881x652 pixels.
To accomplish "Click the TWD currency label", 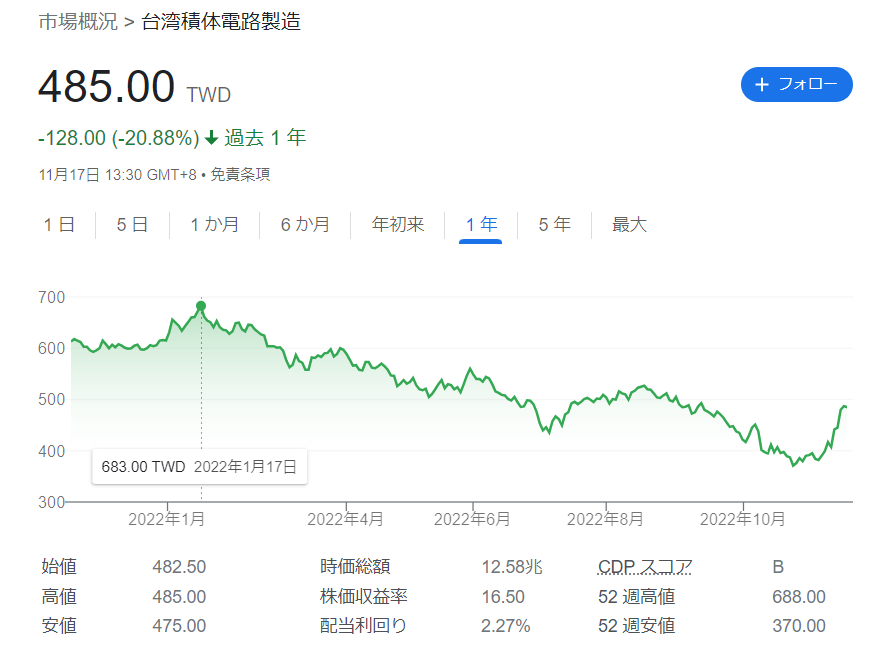I will [208, 95].
